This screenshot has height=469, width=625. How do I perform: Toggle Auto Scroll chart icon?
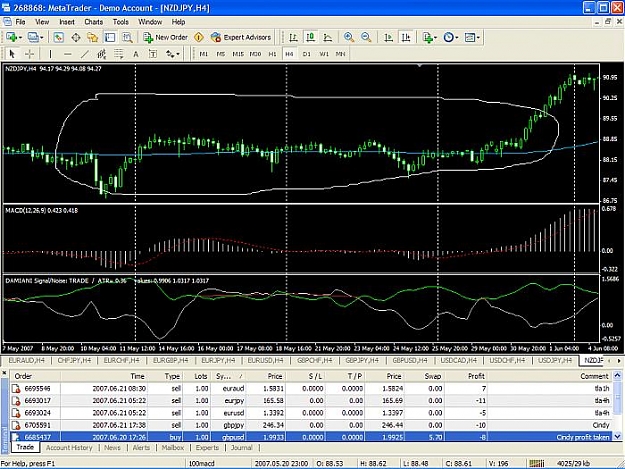(x=388, y=37)
